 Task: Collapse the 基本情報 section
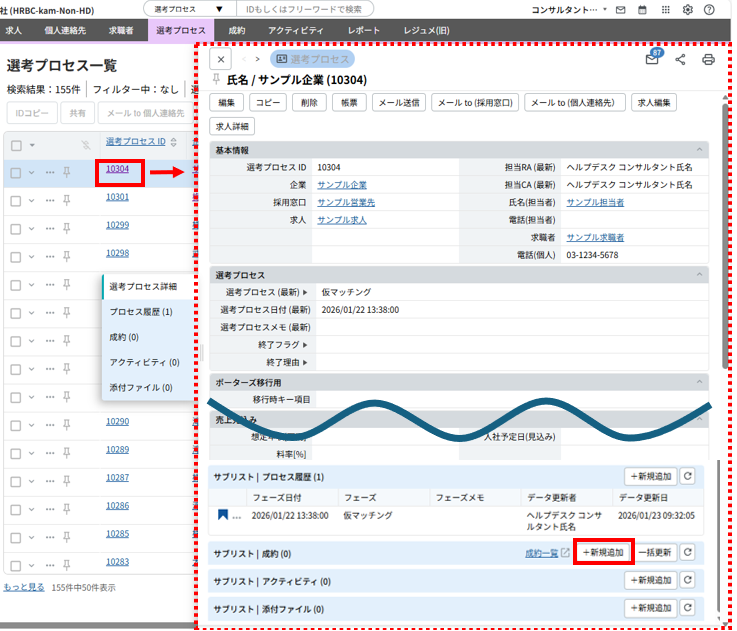pyautogui.click(x=700, y=150)
